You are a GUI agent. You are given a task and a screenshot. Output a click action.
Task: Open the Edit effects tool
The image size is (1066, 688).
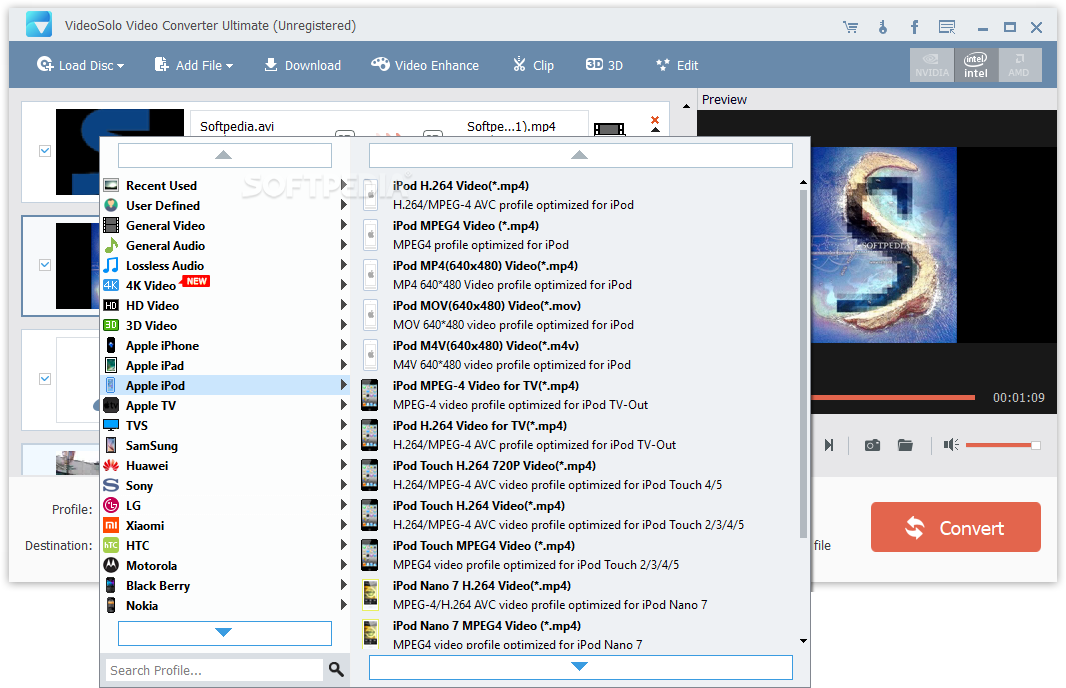(677, 65)
